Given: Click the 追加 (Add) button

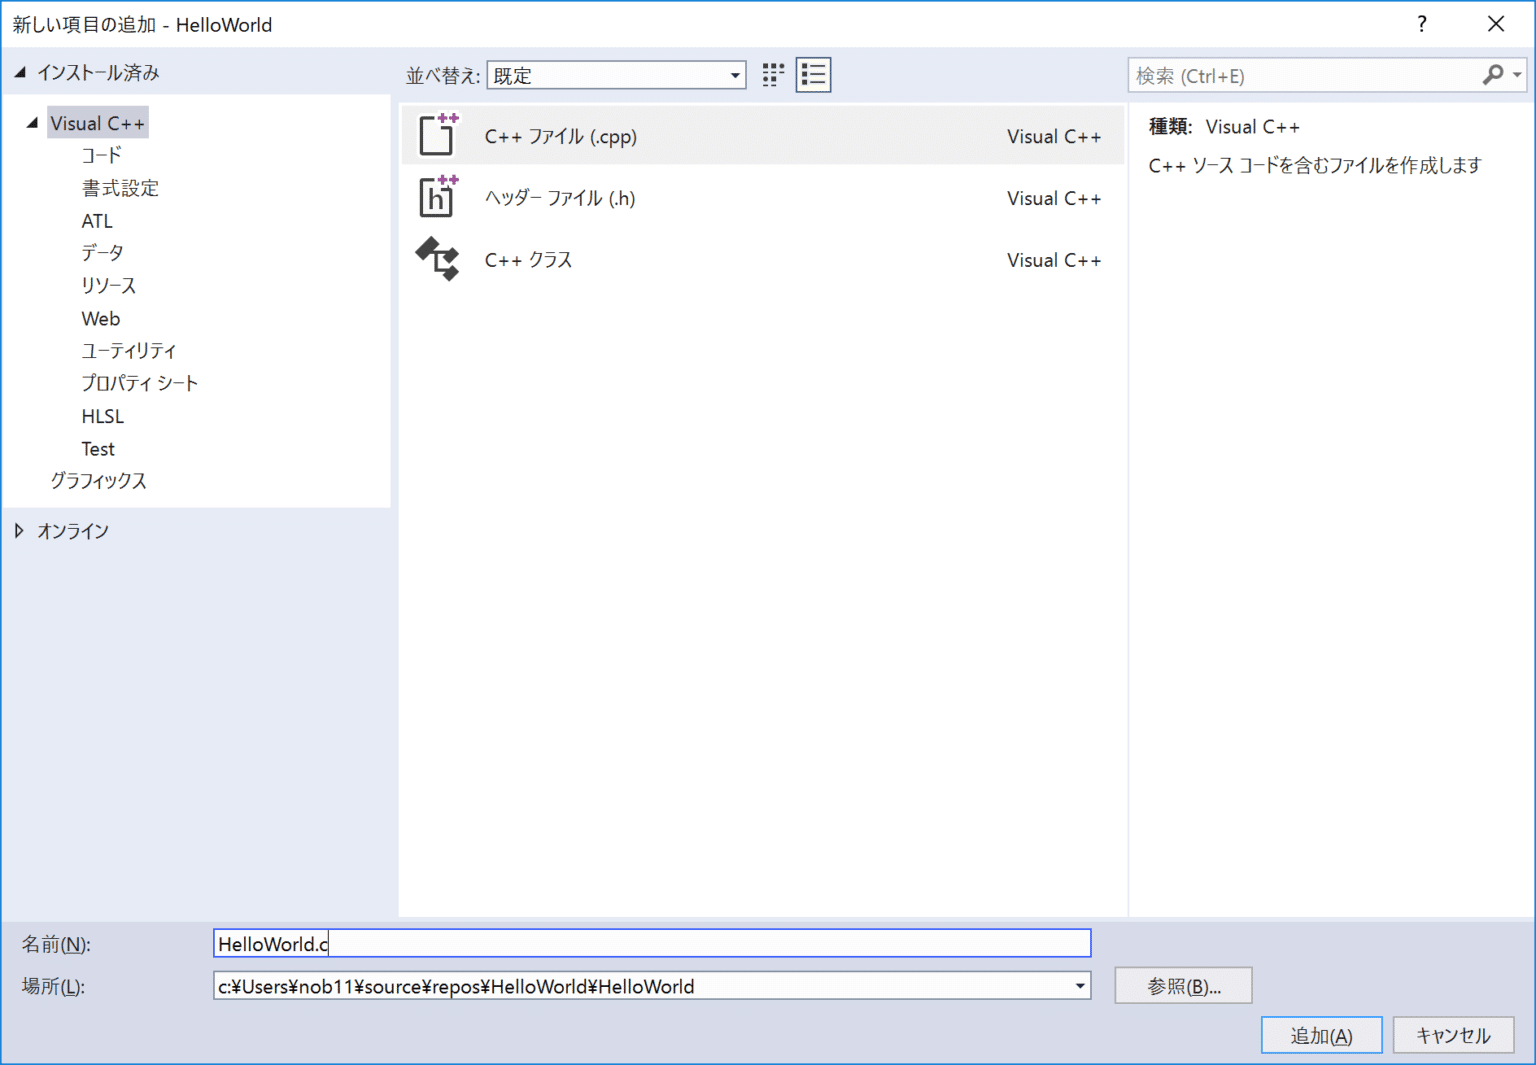Looking at the screenshot, I should click(x=1321, y=1035).
